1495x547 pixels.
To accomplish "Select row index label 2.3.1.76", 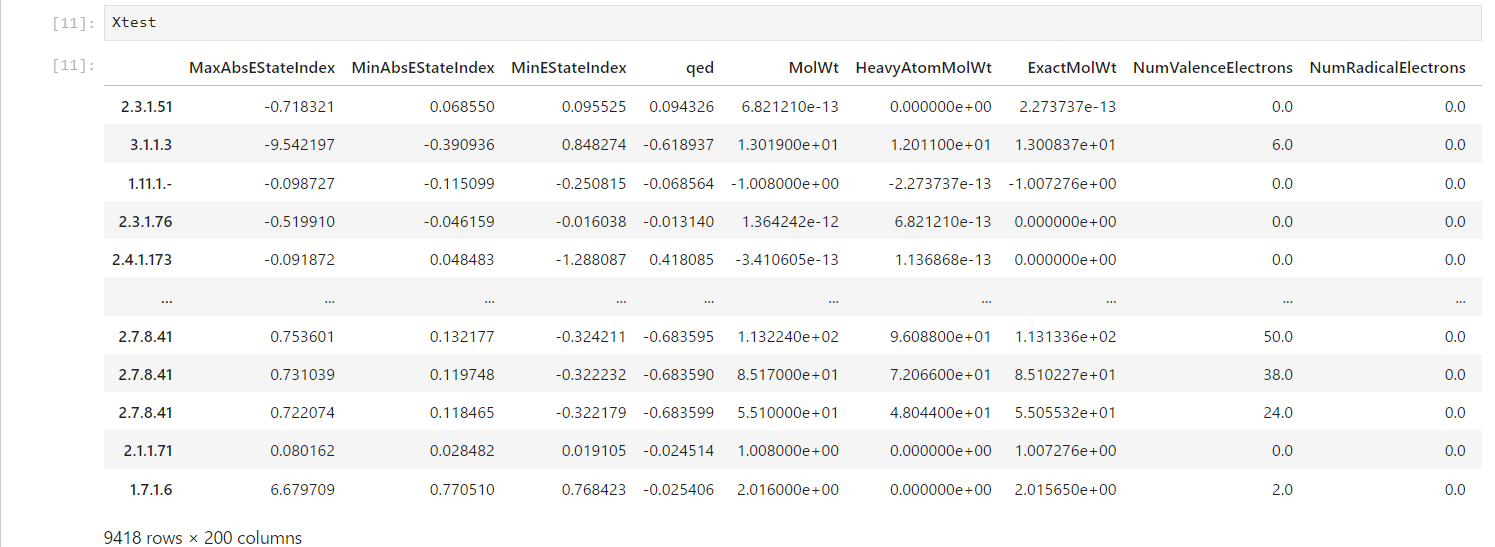I will point(146,222).
